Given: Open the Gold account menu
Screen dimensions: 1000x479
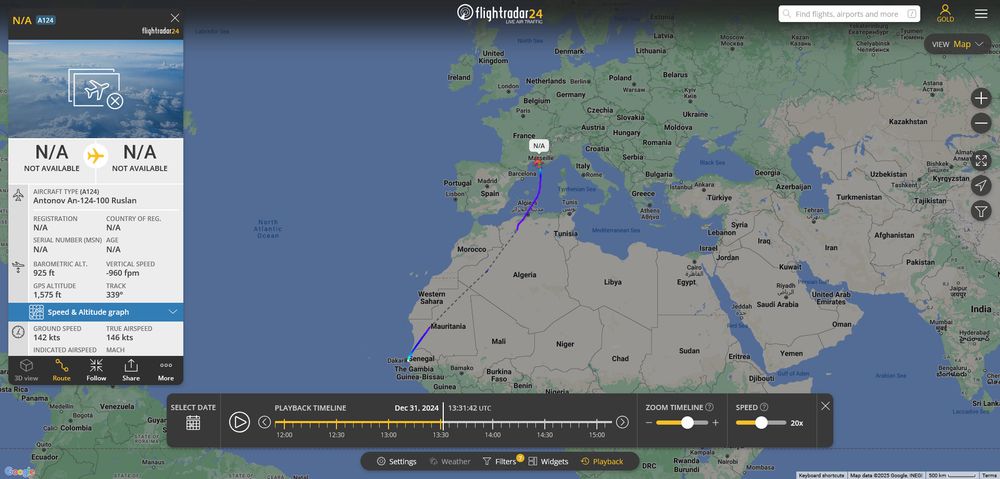Looking at the screenshot, I should [945, 13].
